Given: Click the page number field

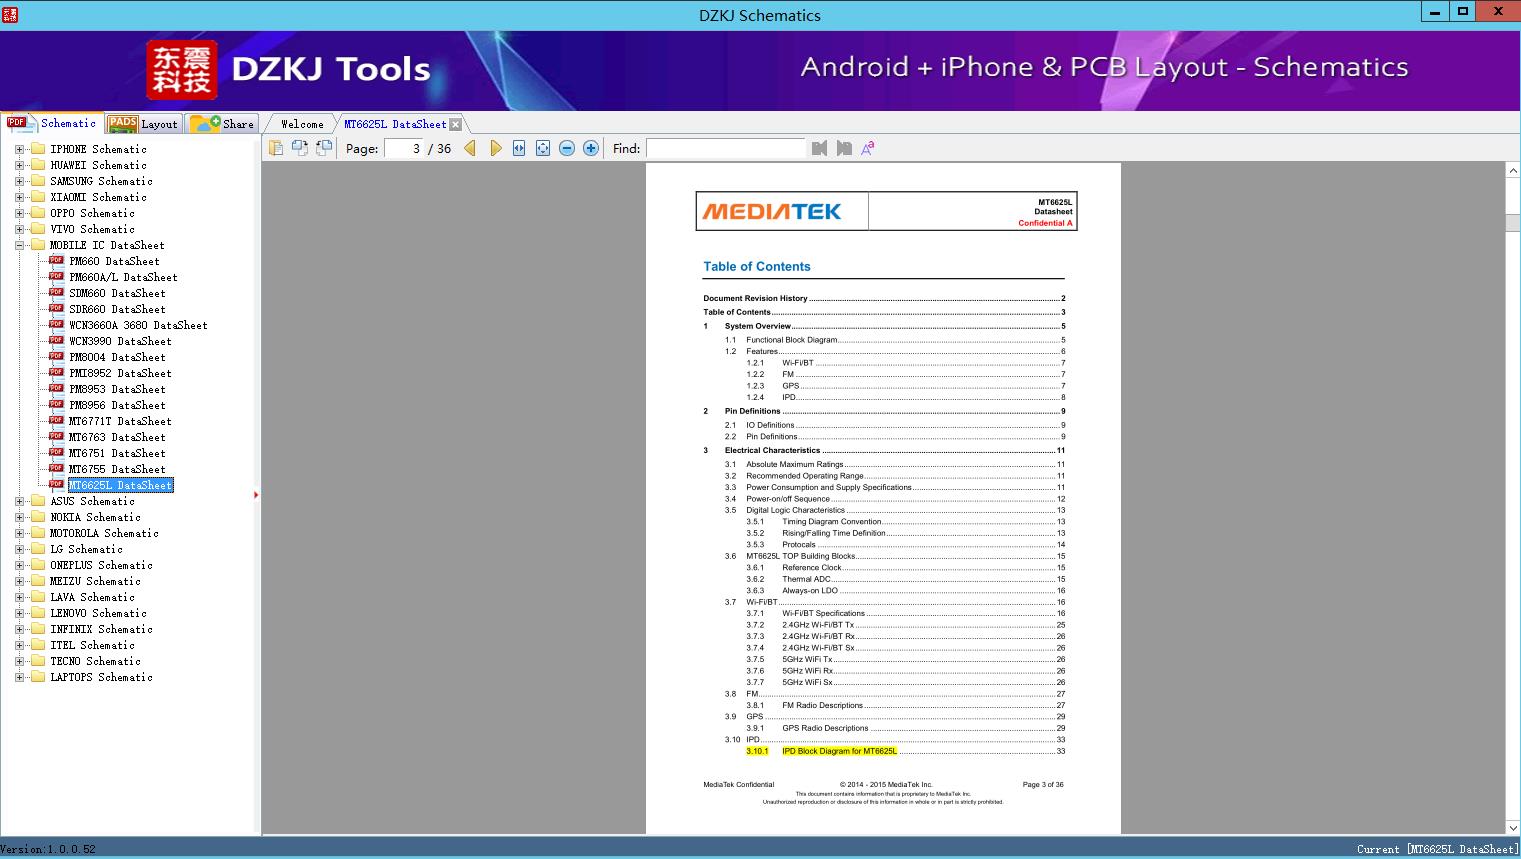Looking at the screenshot, I should (403, 148).
